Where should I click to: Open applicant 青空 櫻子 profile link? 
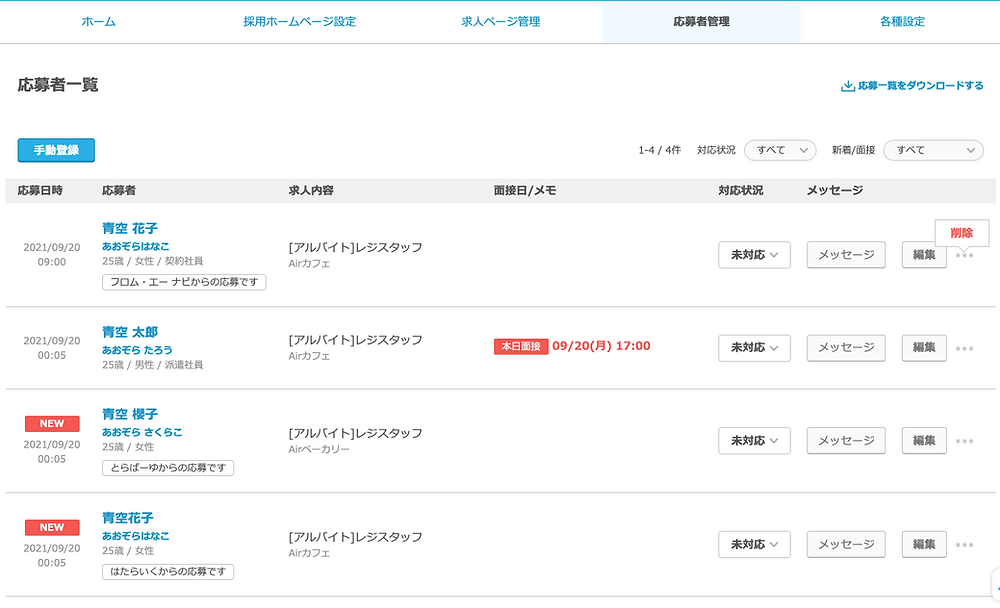[130, 415]
